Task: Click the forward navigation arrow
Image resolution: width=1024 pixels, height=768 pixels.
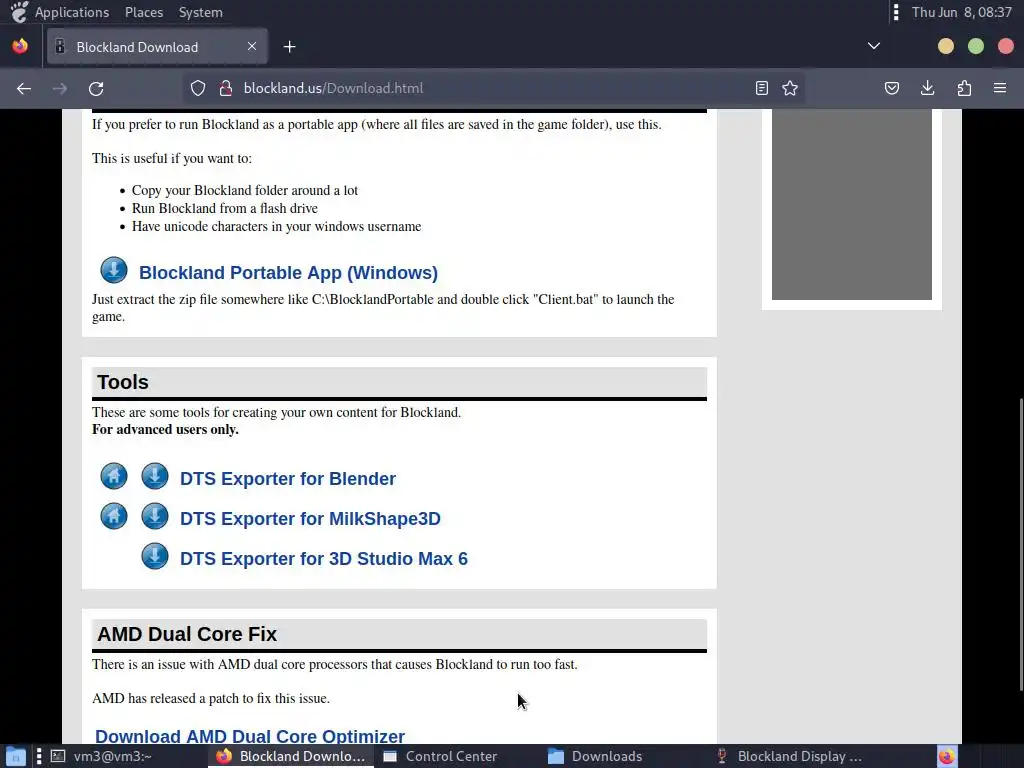Action: tap(60, 88)
